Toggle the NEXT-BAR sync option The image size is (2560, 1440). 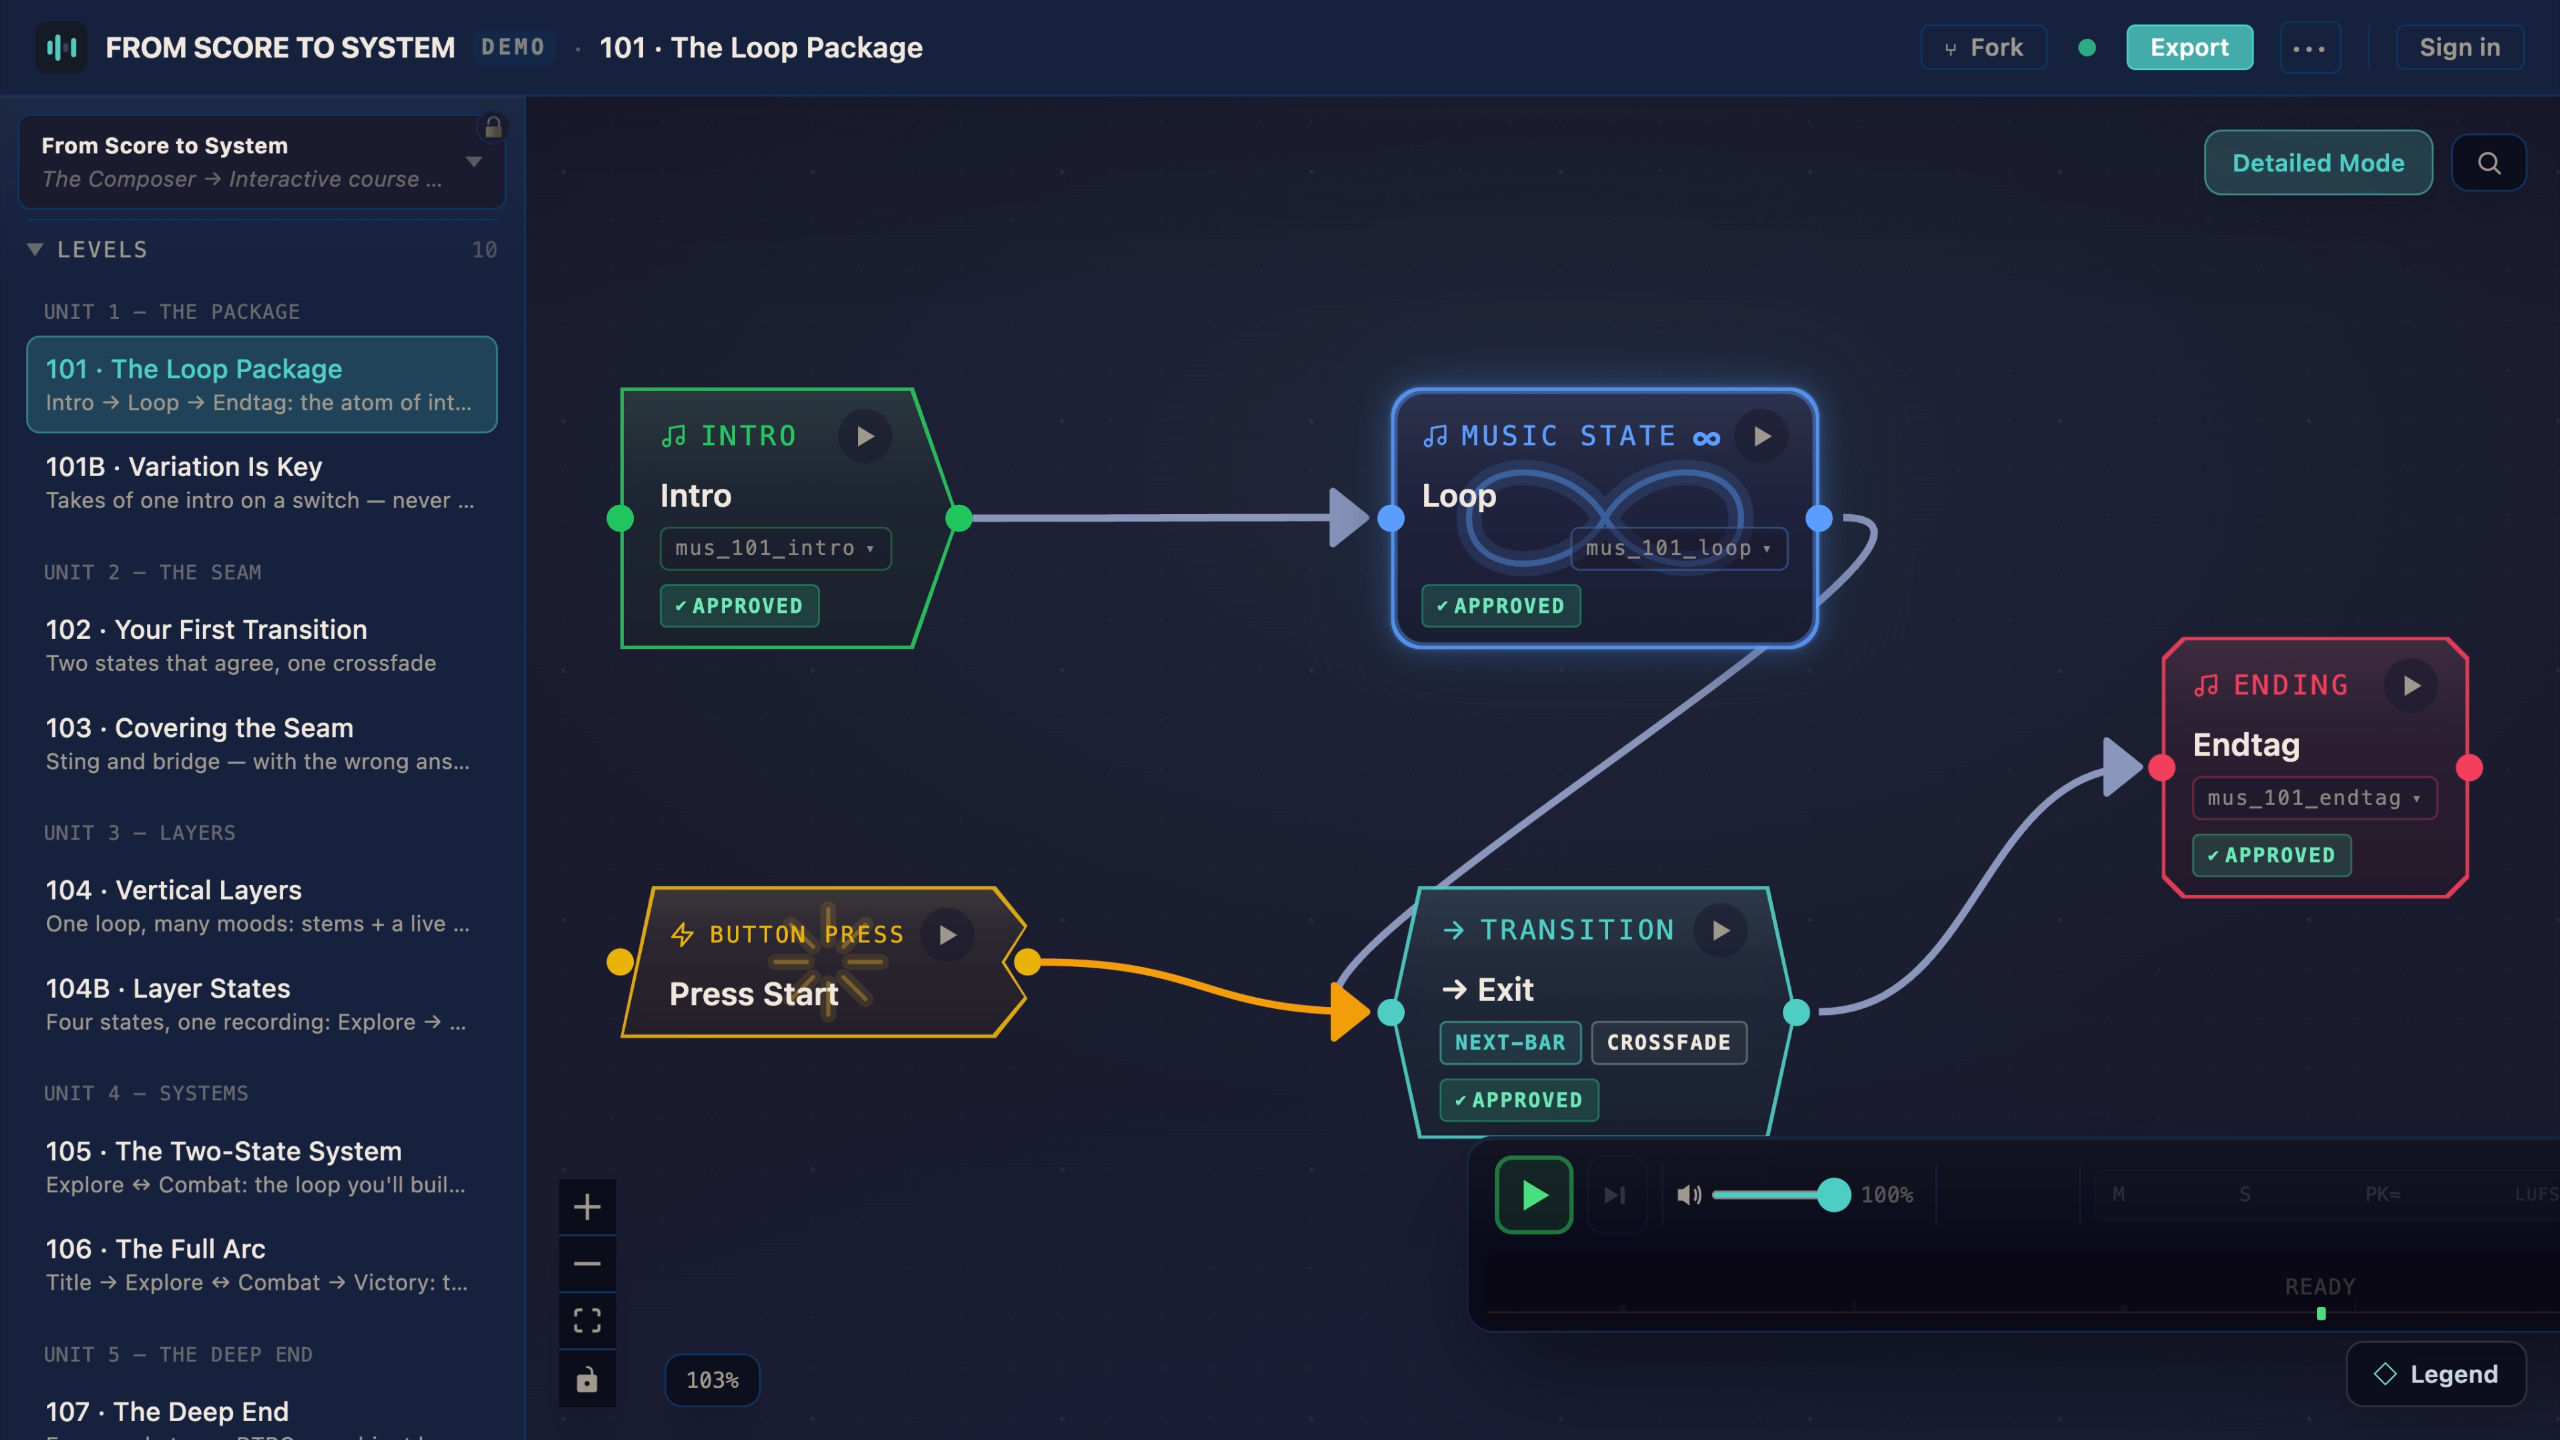tap(1510, 1042)
